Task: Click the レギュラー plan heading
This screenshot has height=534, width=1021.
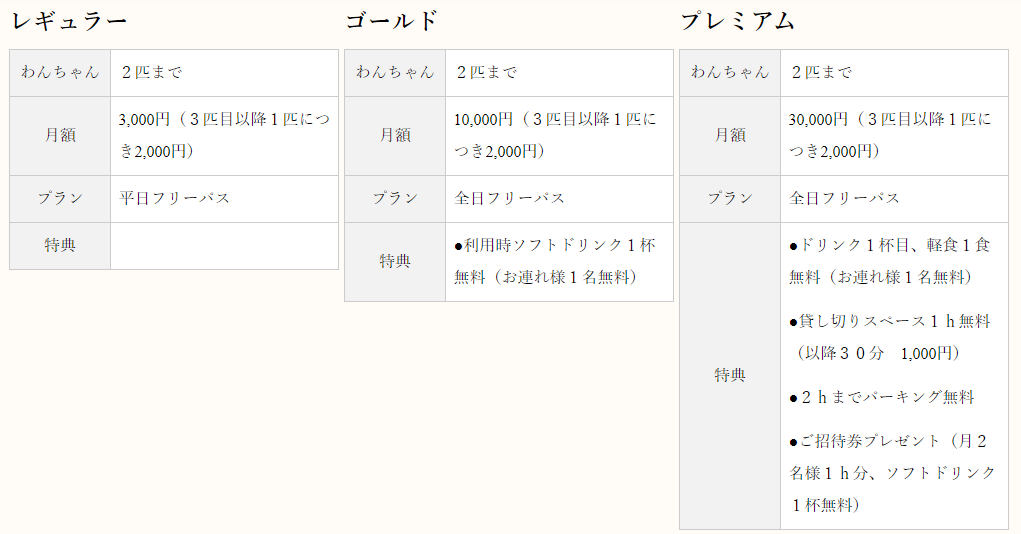Action: point(69,21)
